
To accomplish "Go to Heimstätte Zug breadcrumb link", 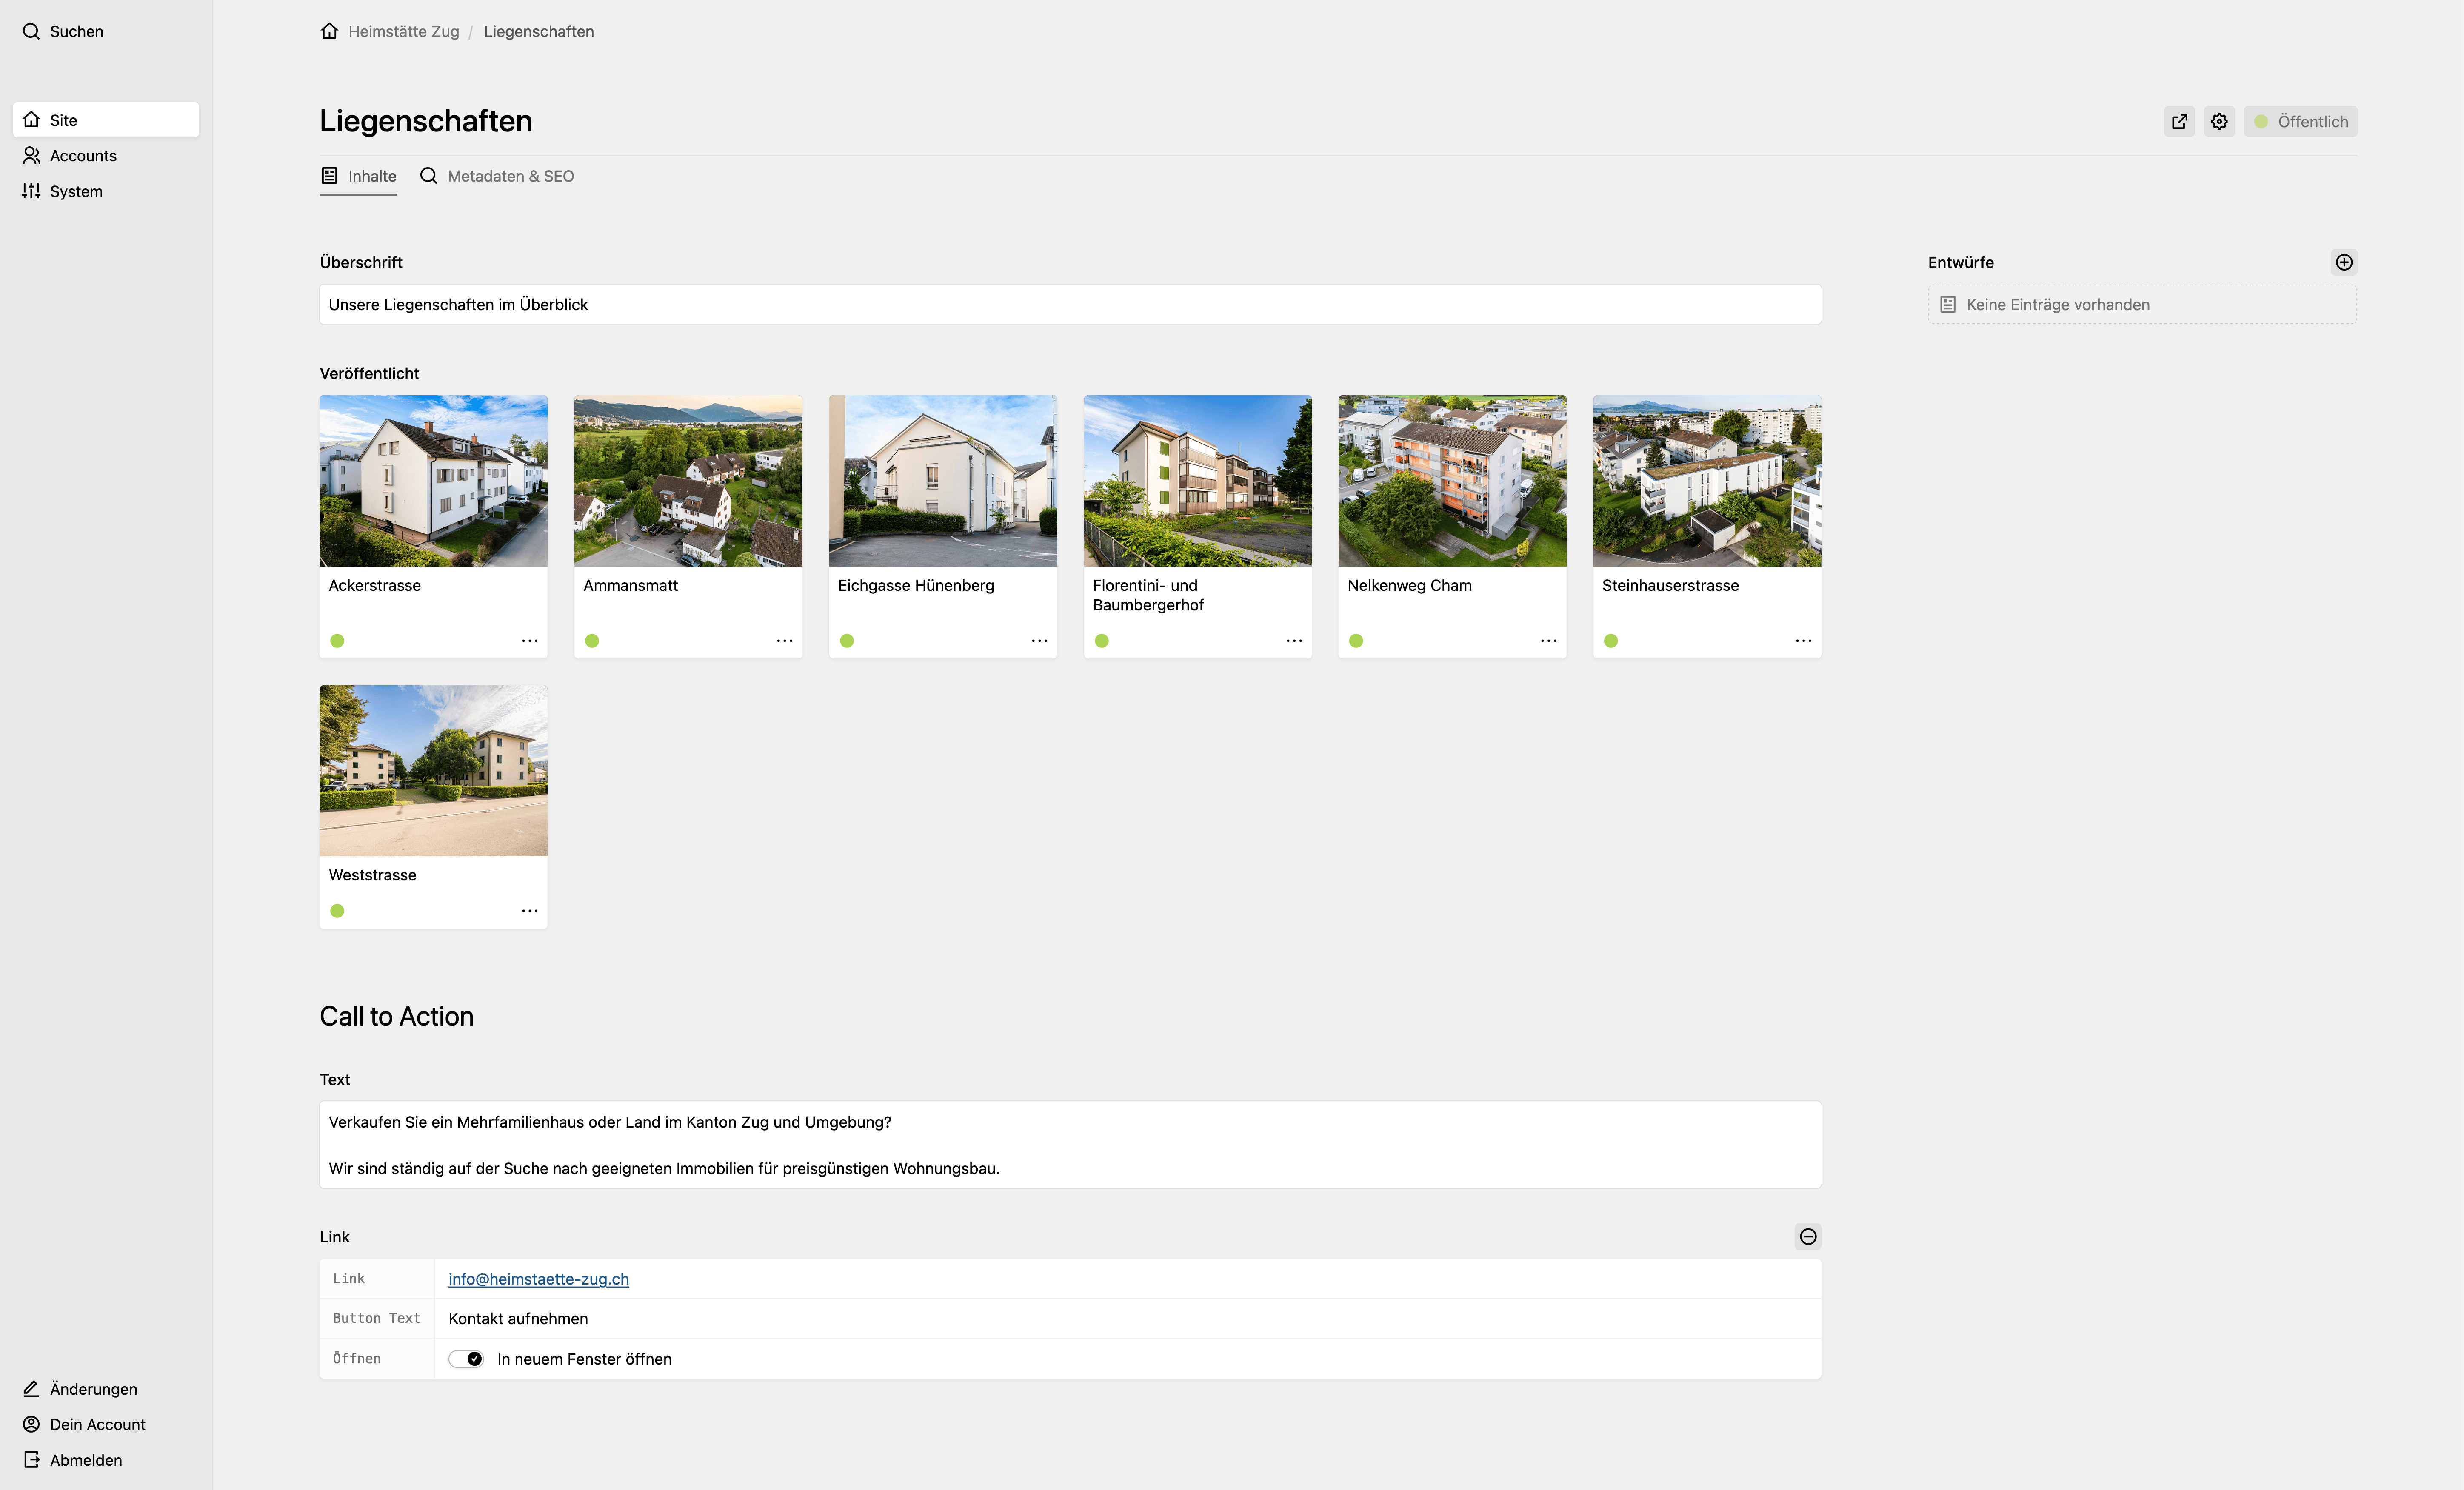I will (404, 31).
